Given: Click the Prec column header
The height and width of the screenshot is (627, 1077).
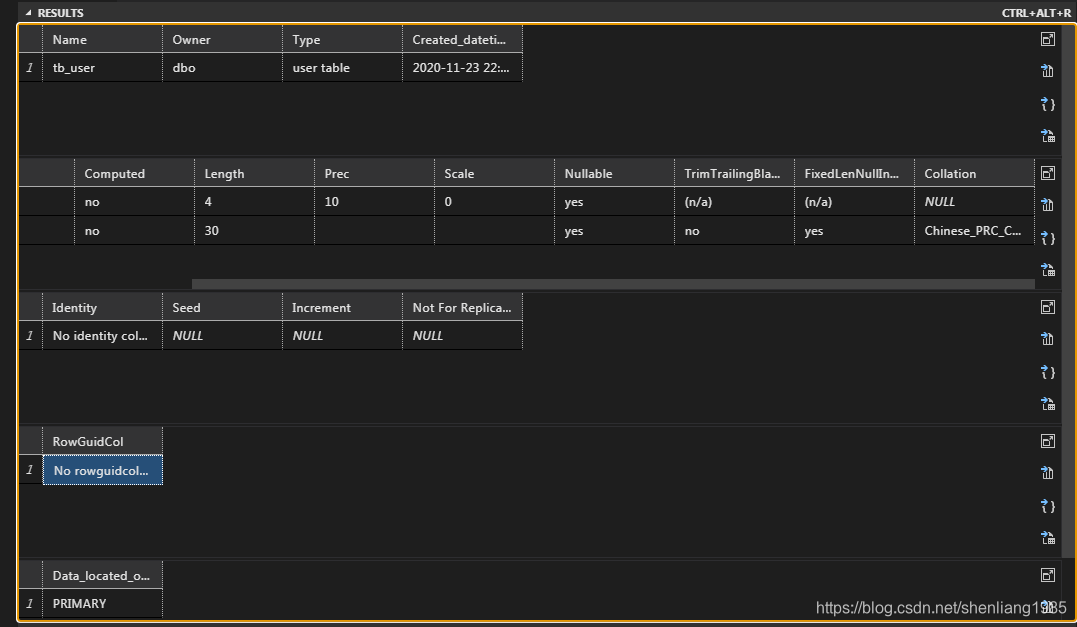Looking at the screenshot, I should (374, 173).
